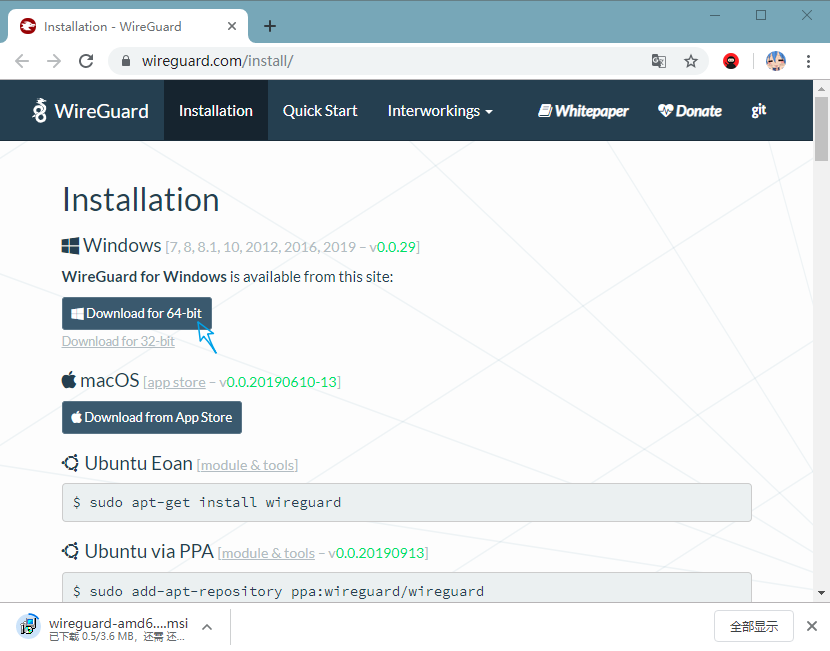Click the Ubuntu PPA version v0.0.20190913 text
Screen dimensions: 830x651
point(376,553)
